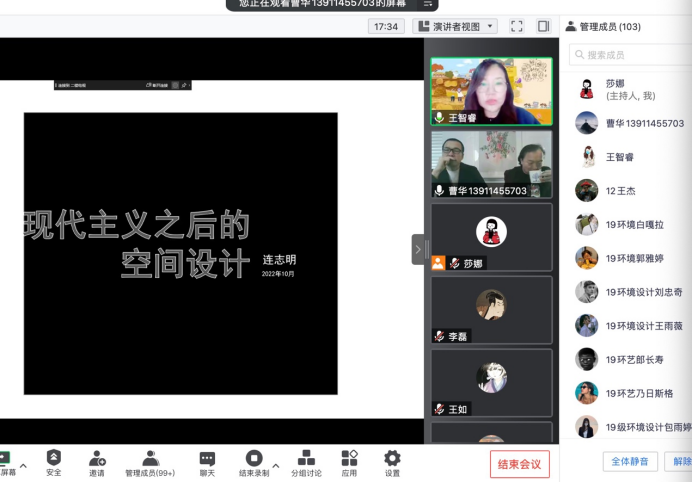Viewport: 693px width, 483px height.
Task: Open the 演讲者视图 view dropdown
Action: (455, 27)
